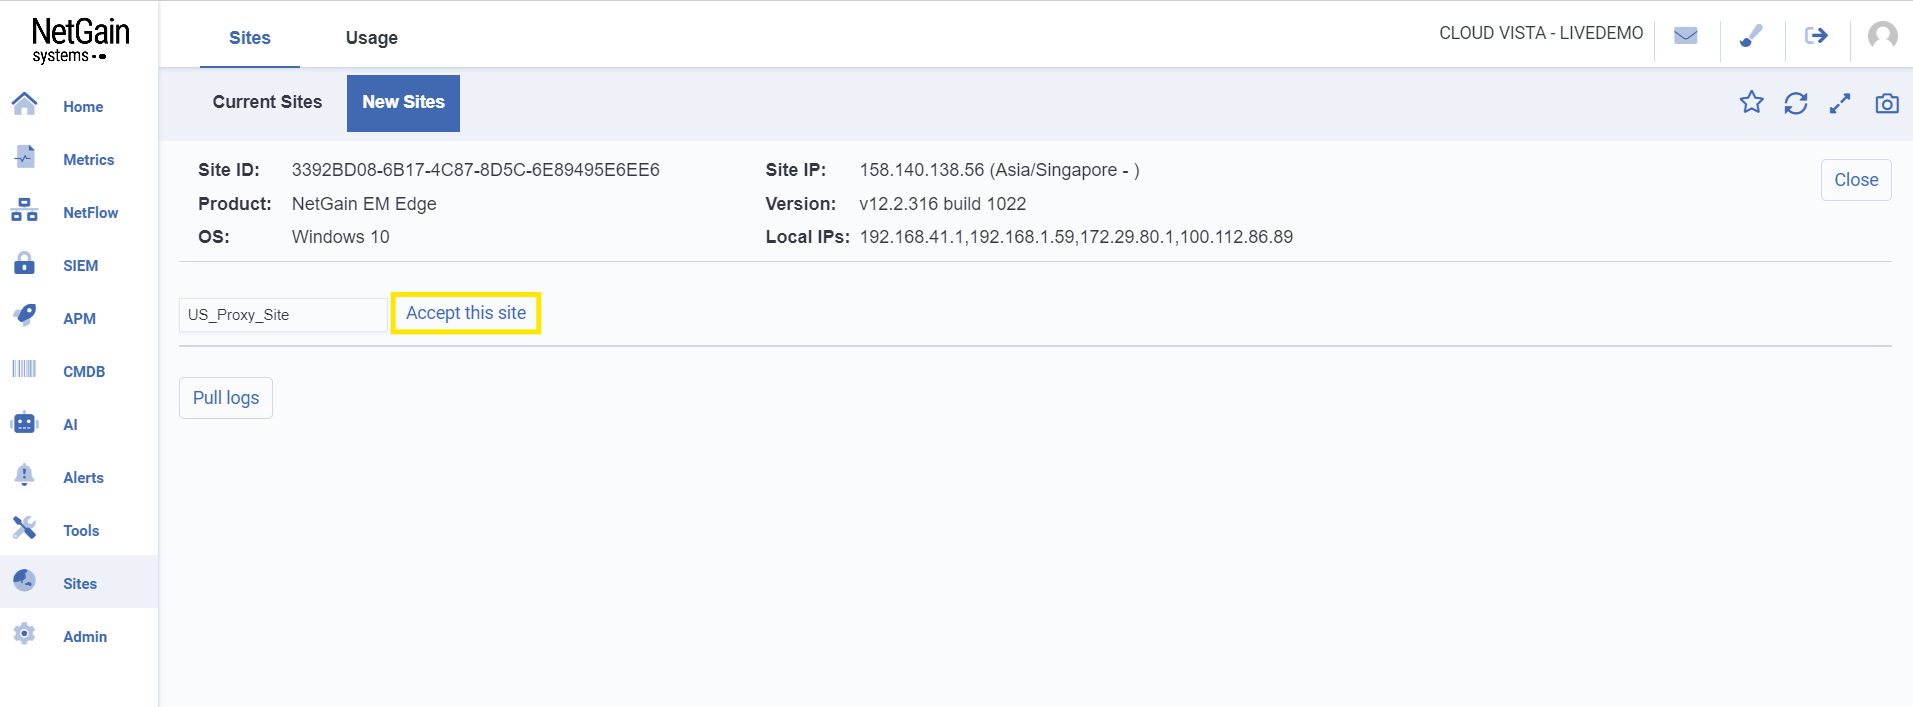Click the star favorite icon

(1751, 102)
